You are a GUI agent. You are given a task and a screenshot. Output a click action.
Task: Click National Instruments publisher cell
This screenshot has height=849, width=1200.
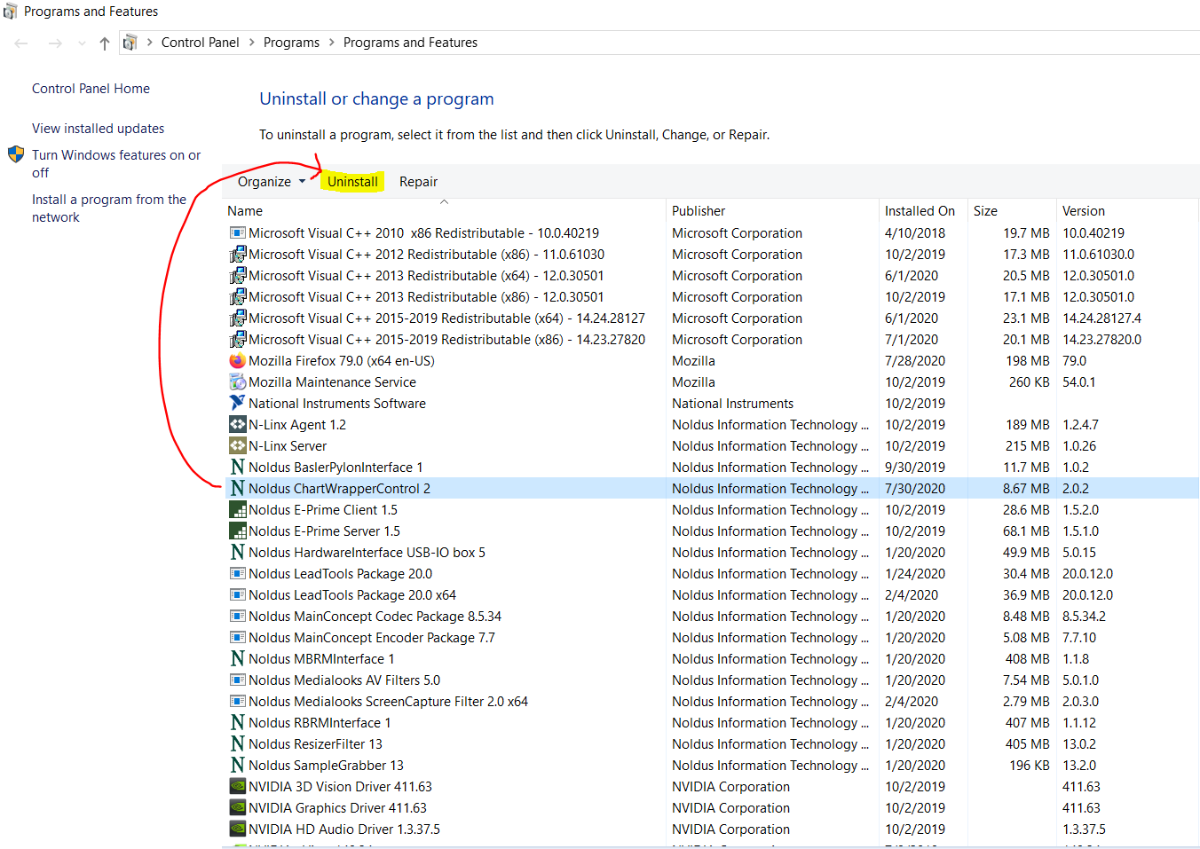(x=733, y=404)
